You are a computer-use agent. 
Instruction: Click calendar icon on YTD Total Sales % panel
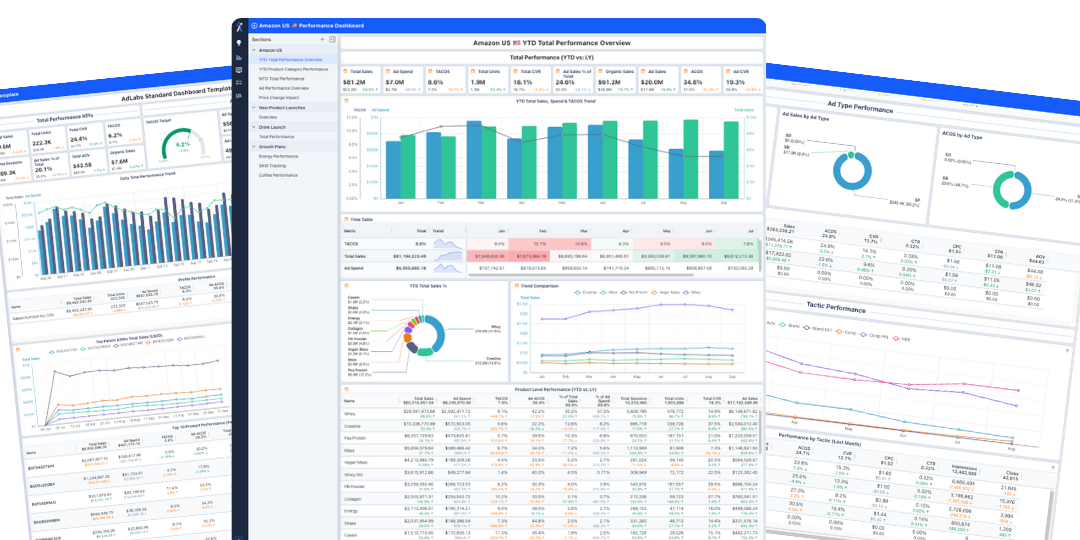point(346,285)
